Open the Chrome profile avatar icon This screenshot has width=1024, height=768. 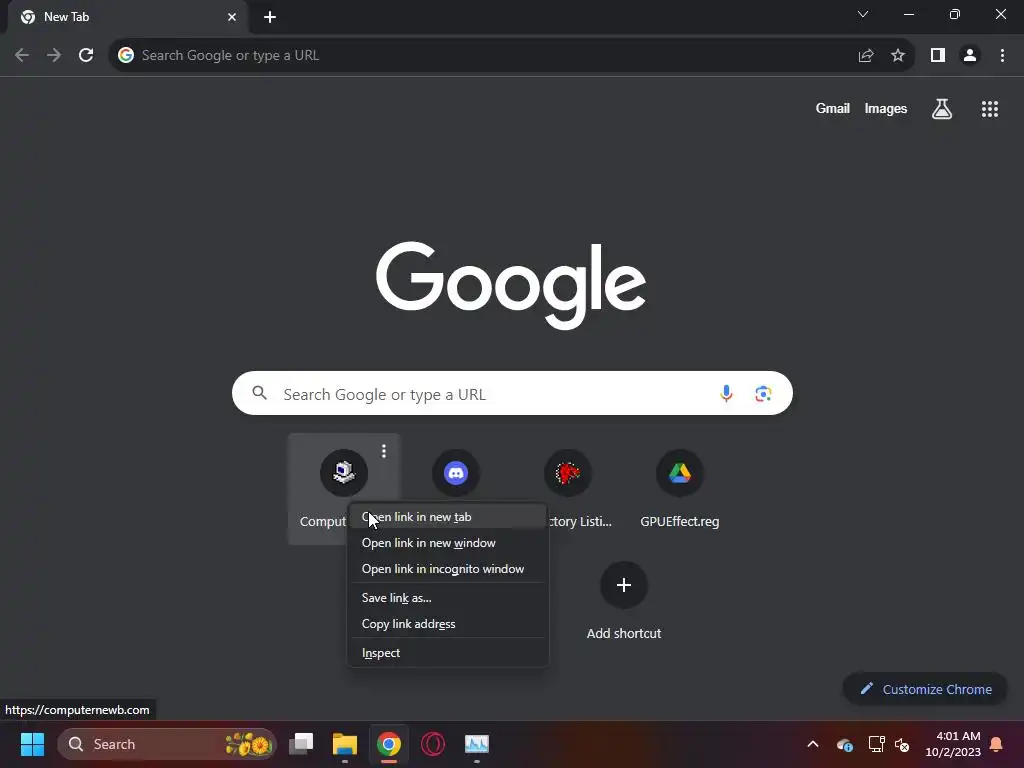(x=970, y=56)
